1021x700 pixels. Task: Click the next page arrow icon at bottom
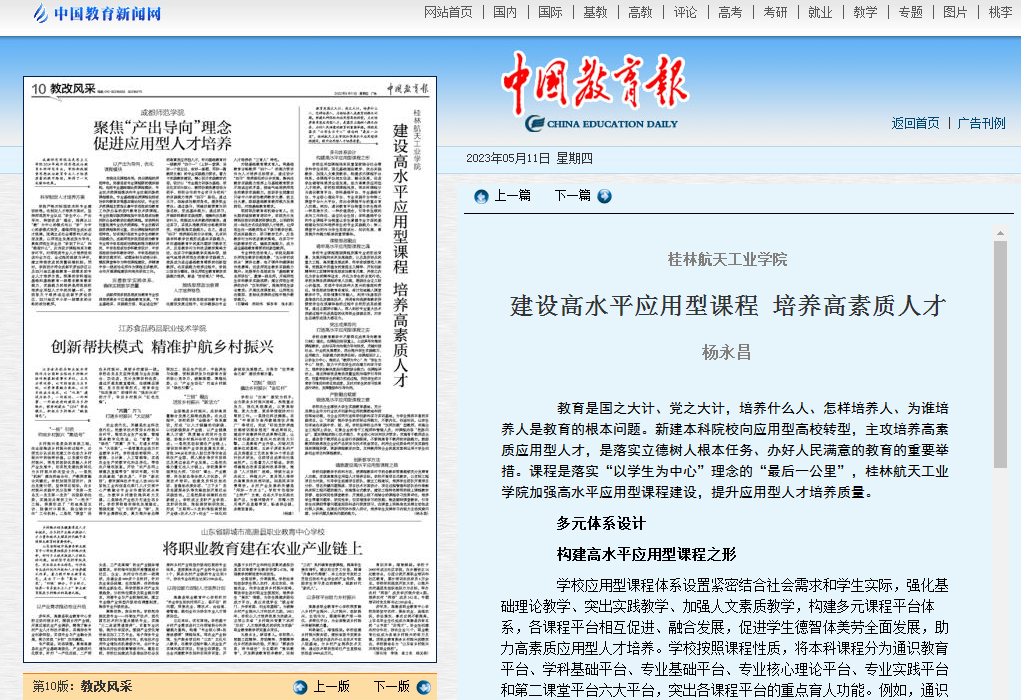pyautogui.click(x=420, y=687)
